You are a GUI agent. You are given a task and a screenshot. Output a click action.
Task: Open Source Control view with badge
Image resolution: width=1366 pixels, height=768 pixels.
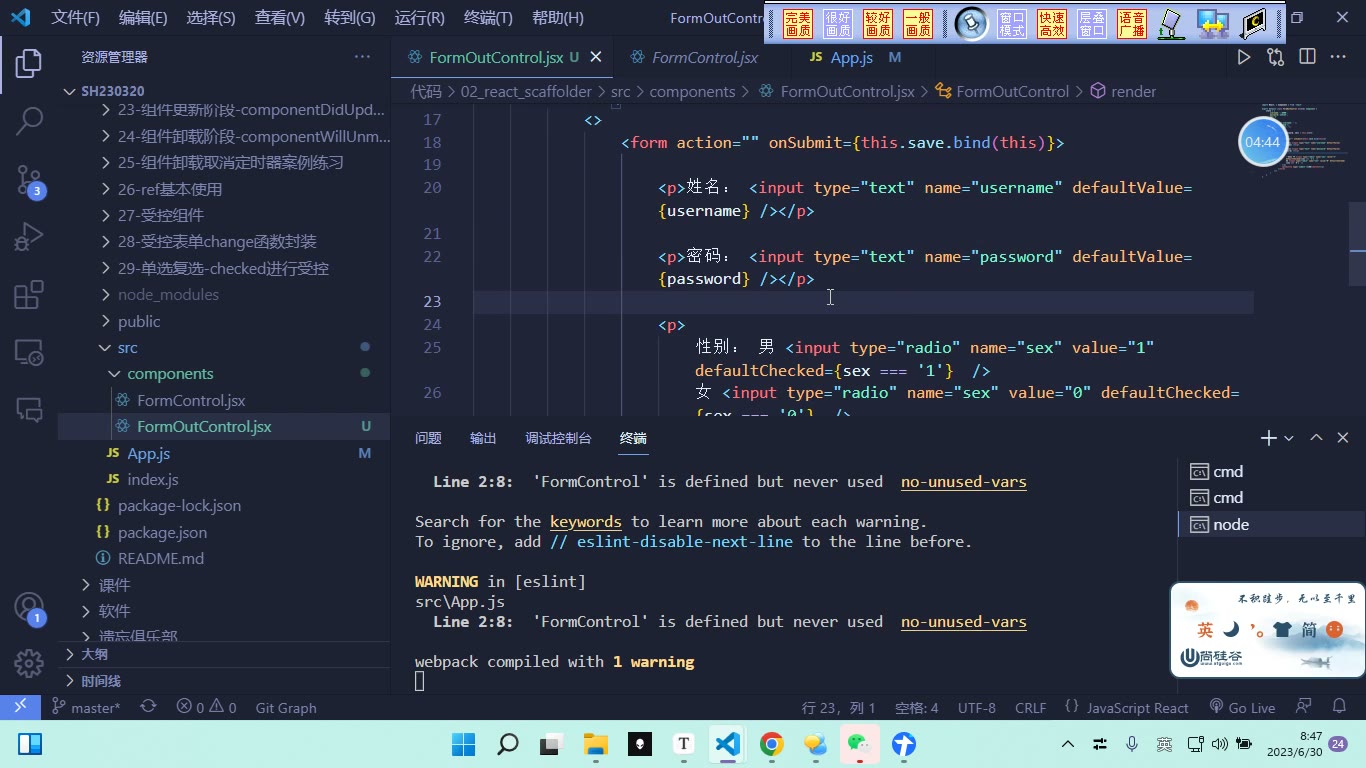click(x=29, y=179)
